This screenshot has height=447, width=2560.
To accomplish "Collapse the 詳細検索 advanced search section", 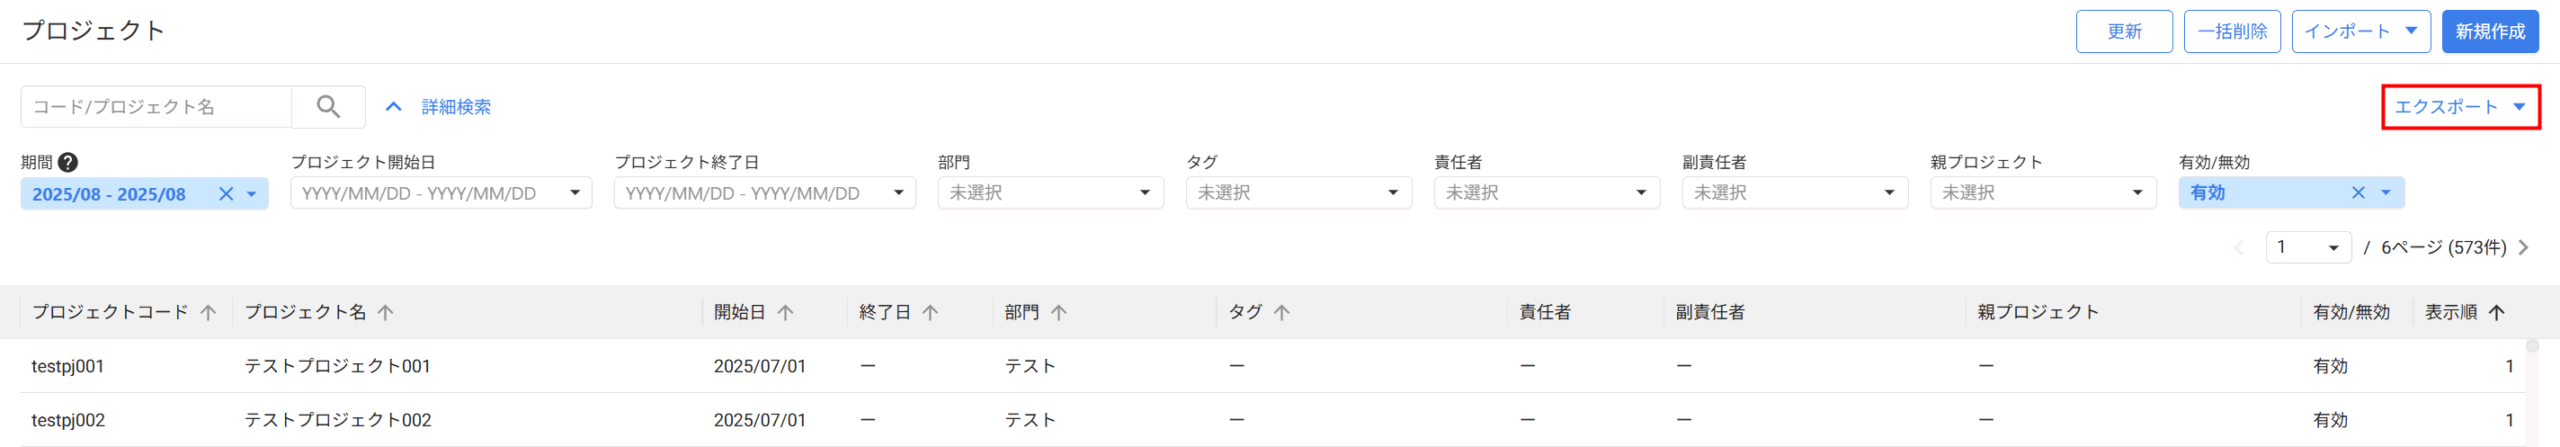I will 438,106.
